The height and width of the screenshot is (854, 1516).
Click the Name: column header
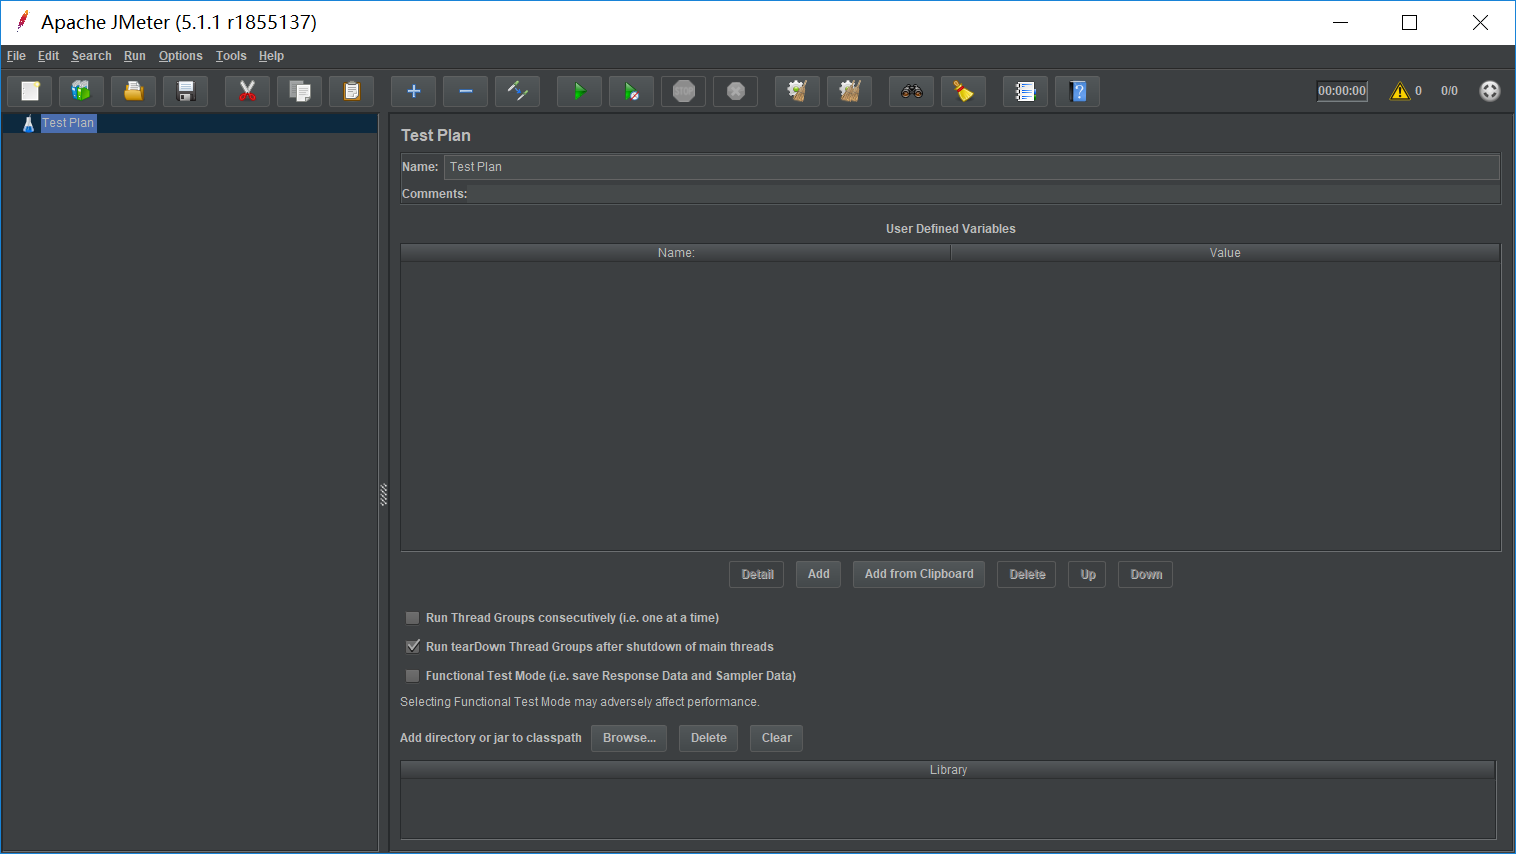(x=676, y=253)
